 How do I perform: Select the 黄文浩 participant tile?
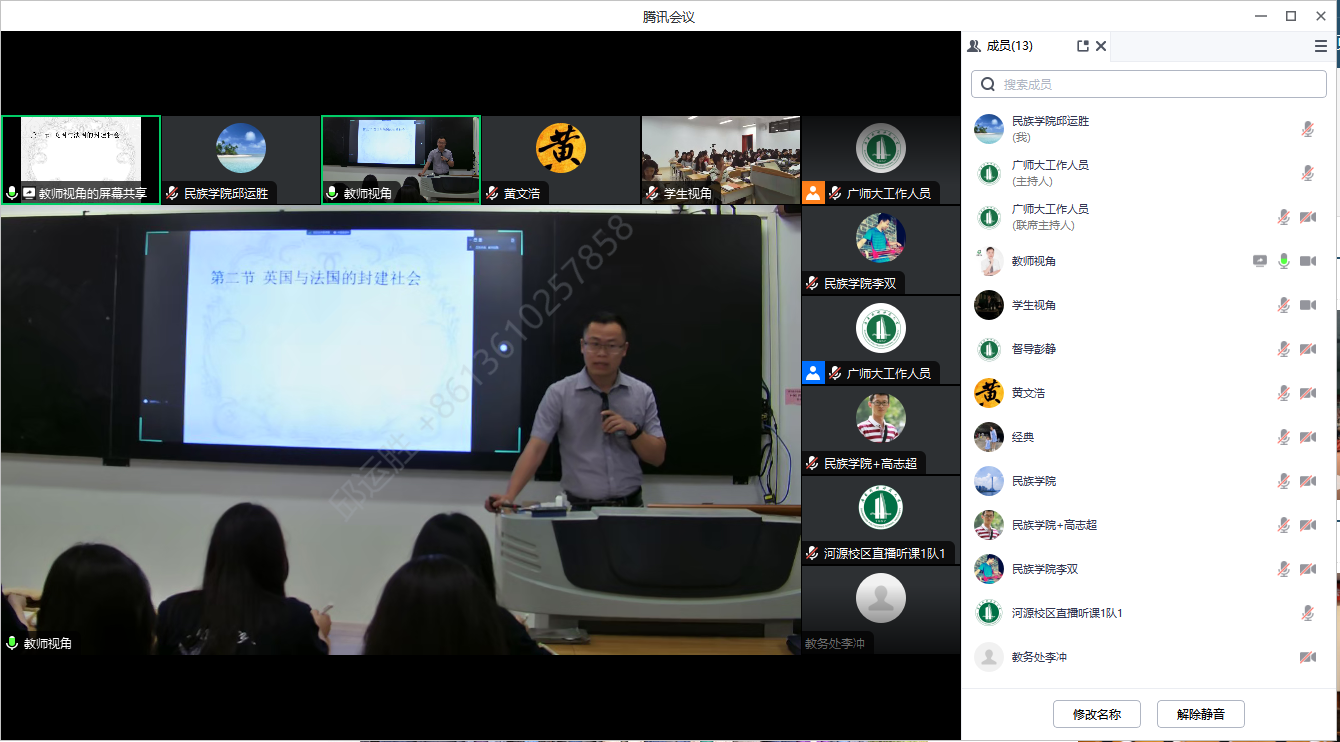tap(560, 160)
